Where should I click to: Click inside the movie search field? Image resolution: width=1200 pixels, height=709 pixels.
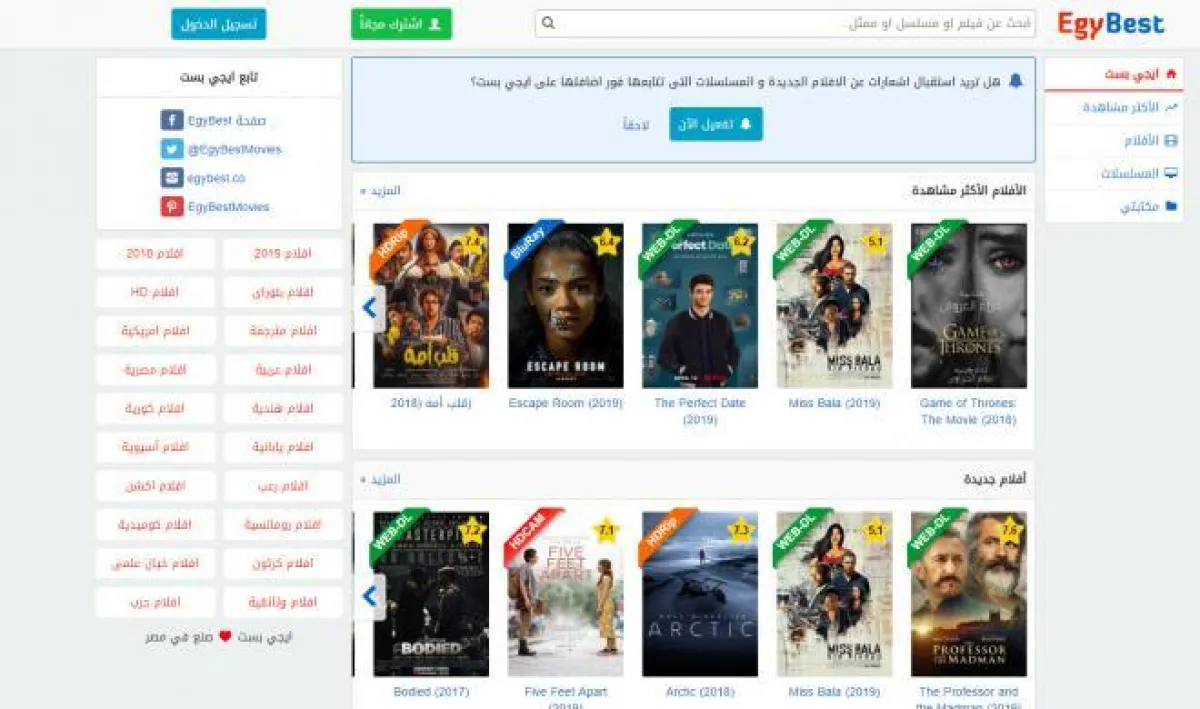pyautogui.click(x=786, y=23)
